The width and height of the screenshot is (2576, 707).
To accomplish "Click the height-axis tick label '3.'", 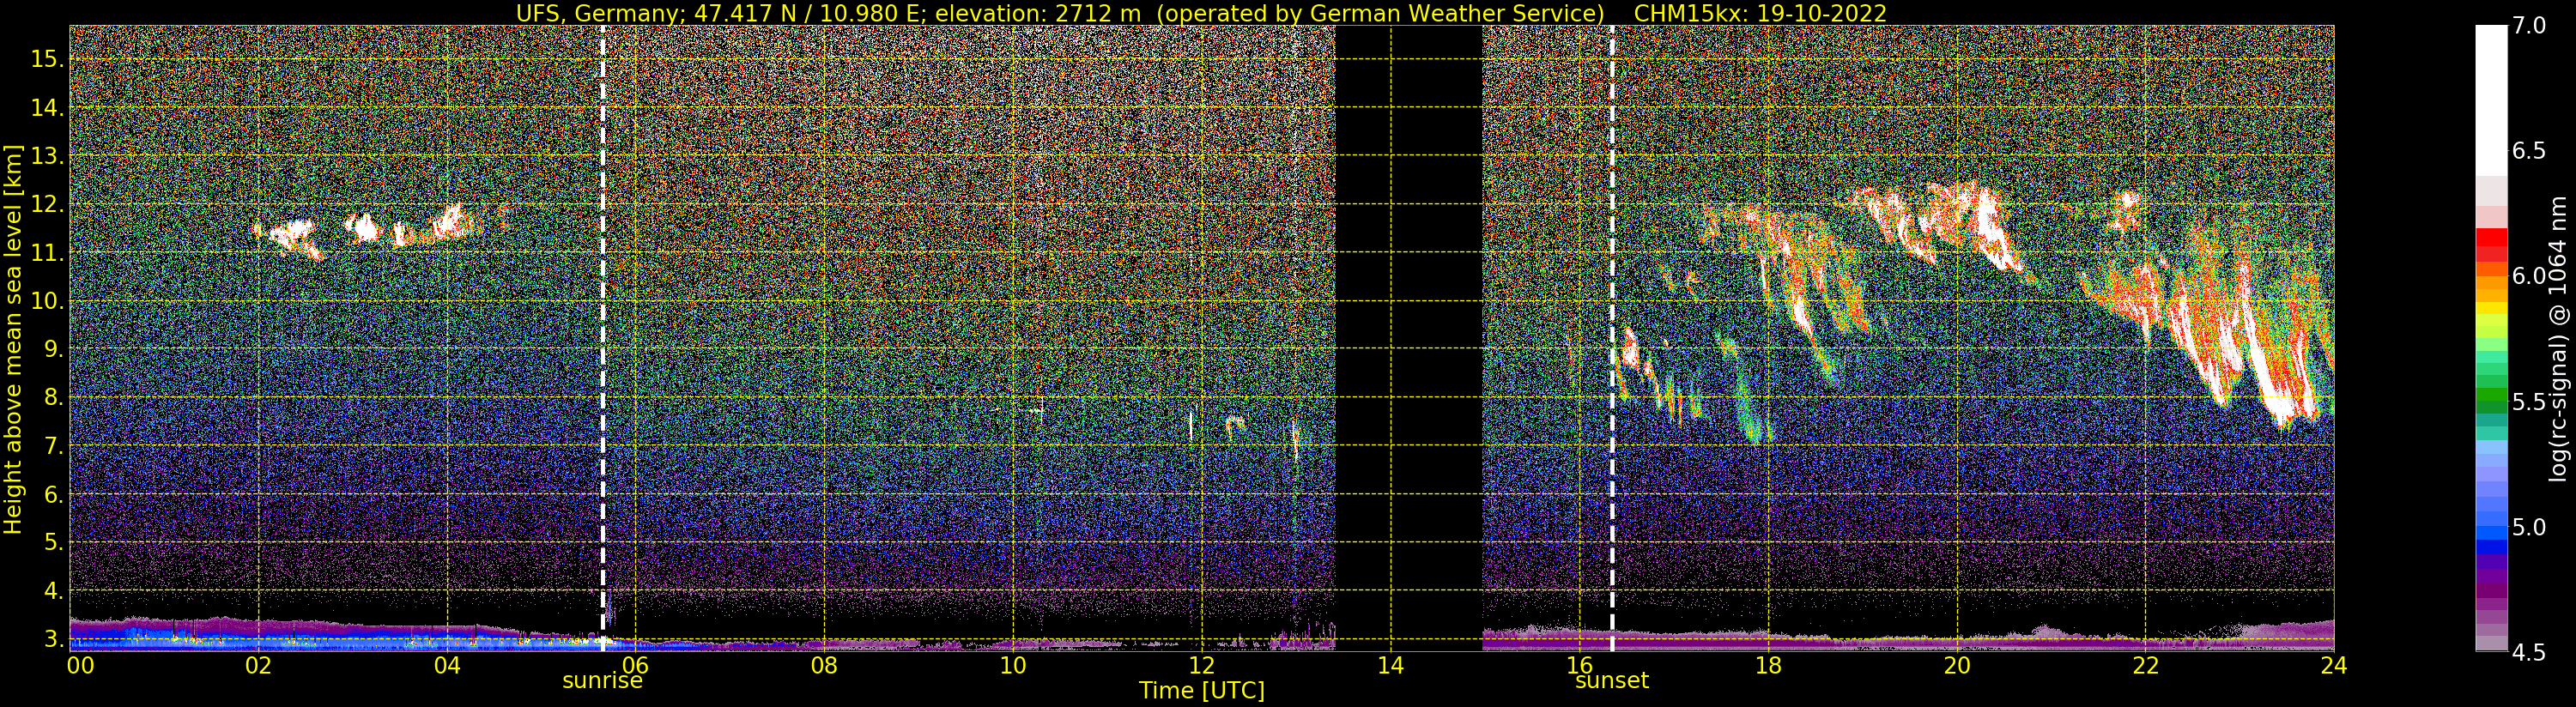I will [x=53, y=639].
